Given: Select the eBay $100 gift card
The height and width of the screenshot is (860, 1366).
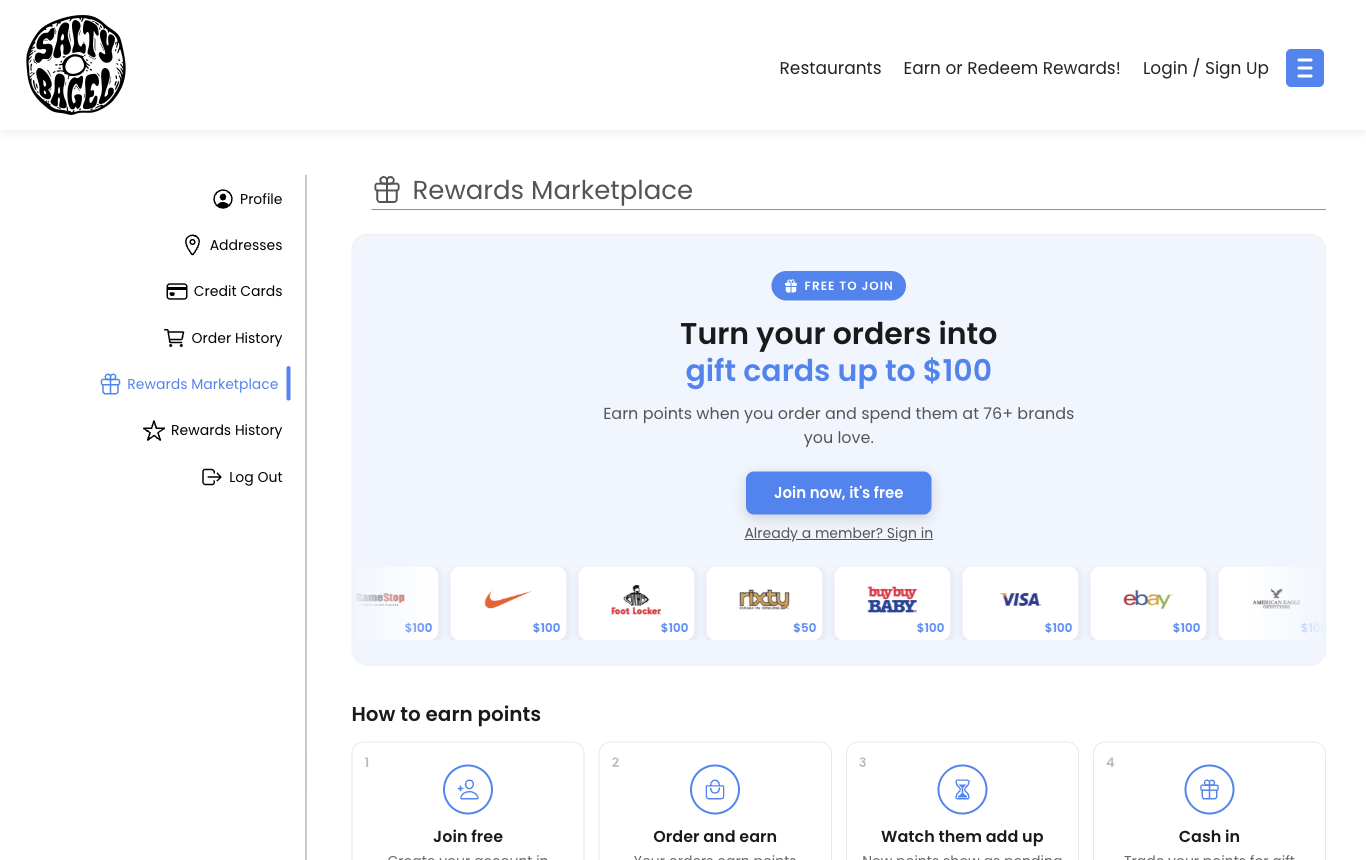Looking at the screenshot, I should (x=1149, y=603).
